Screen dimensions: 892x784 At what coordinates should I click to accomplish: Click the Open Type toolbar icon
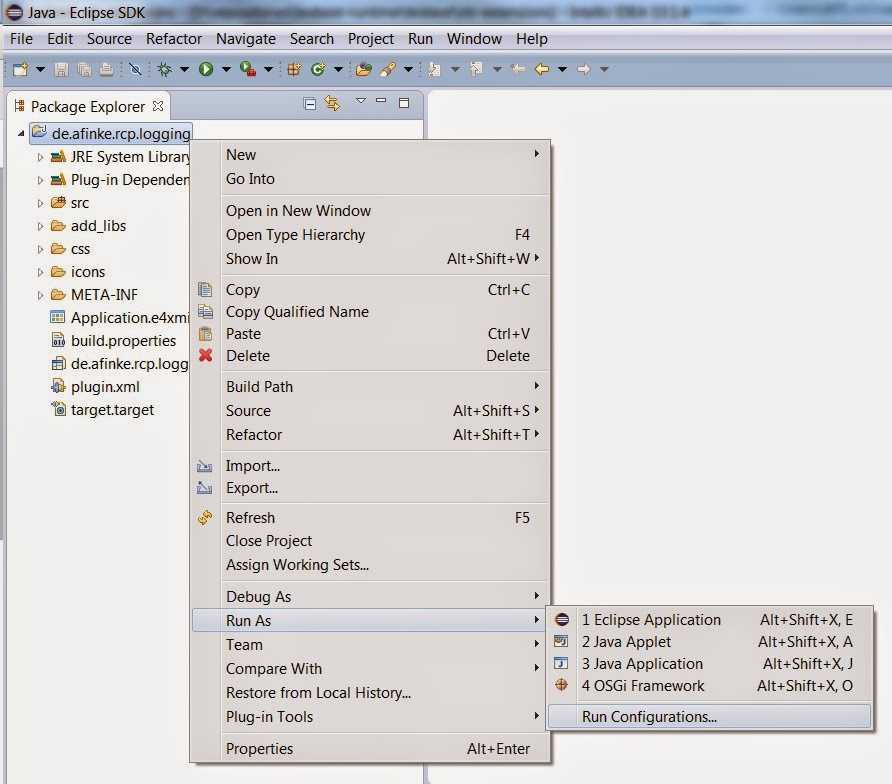(x=364, y=69)
